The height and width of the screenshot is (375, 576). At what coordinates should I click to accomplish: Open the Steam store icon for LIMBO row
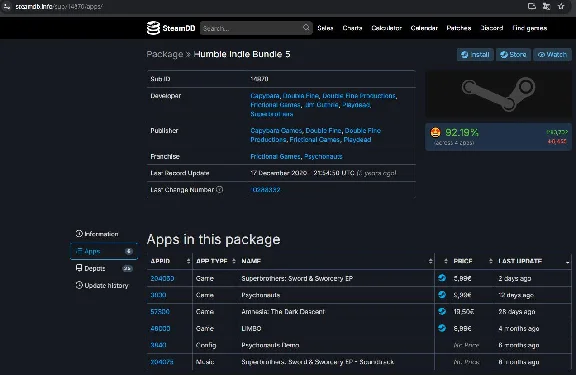coord(442,328)
